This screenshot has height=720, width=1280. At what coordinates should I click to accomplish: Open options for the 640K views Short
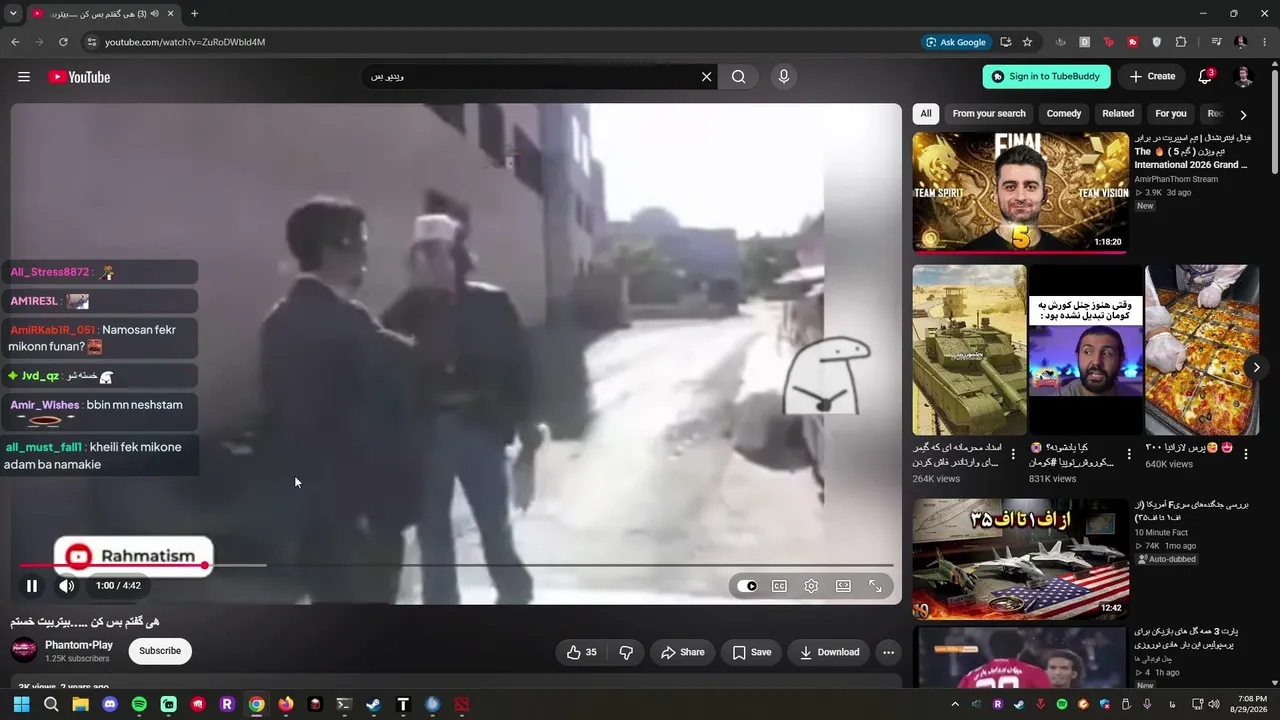pyautogui.click(x=1246, y=454)
